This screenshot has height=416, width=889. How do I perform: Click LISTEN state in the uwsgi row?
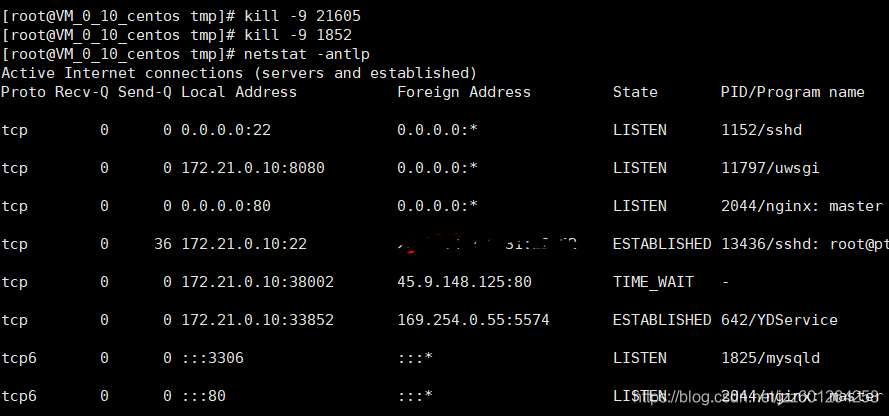(x=640, y=168)
